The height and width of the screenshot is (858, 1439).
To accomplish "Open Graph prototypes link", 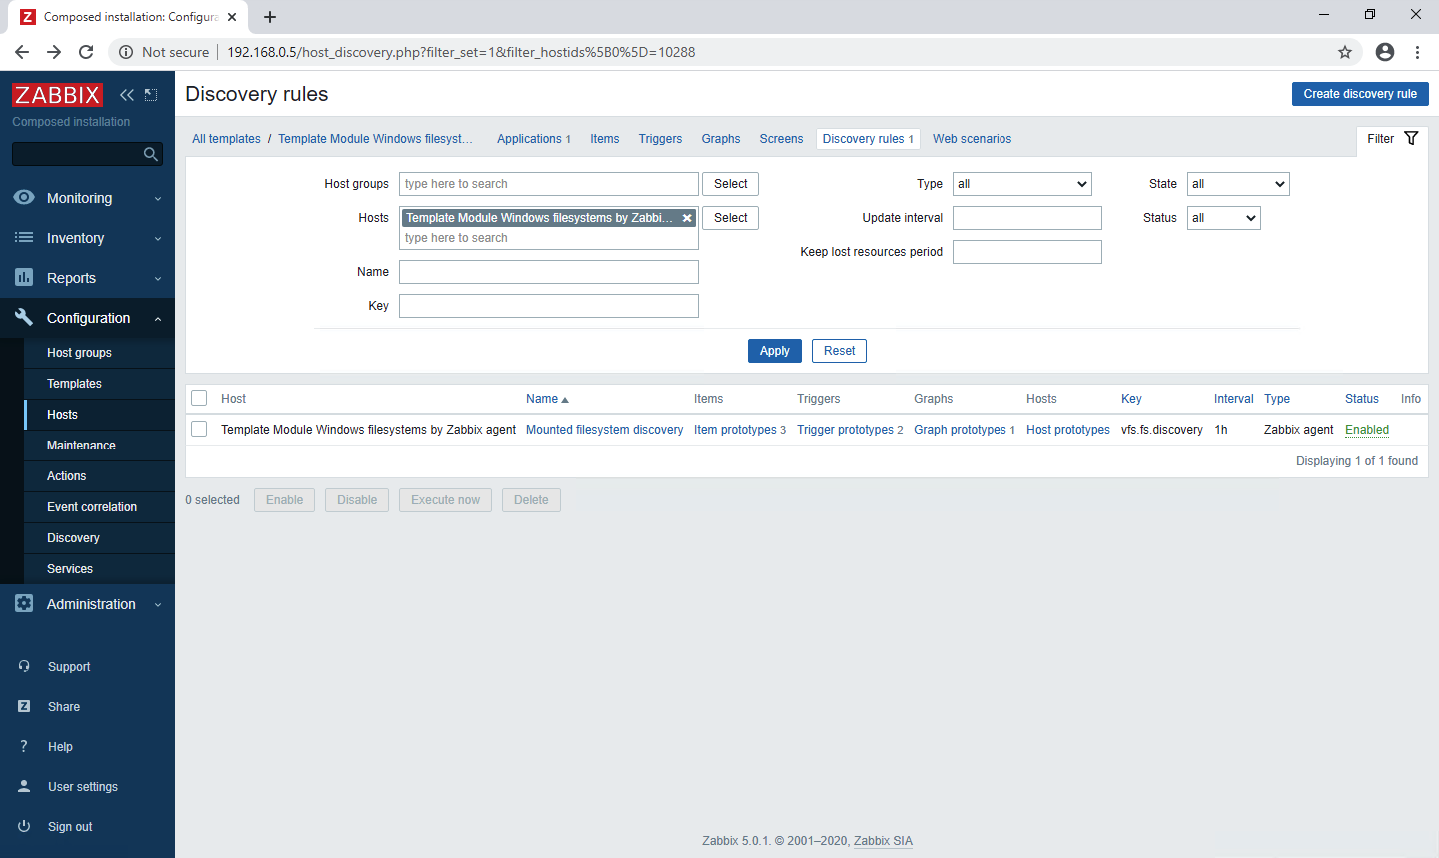I will (960, 430).
